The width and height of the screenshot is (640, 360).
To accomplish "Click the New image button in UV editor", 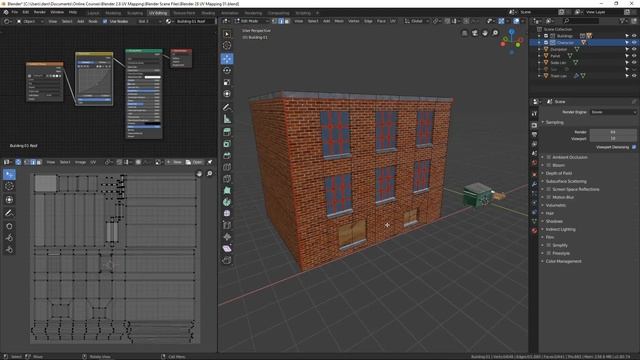I will 174,162.
